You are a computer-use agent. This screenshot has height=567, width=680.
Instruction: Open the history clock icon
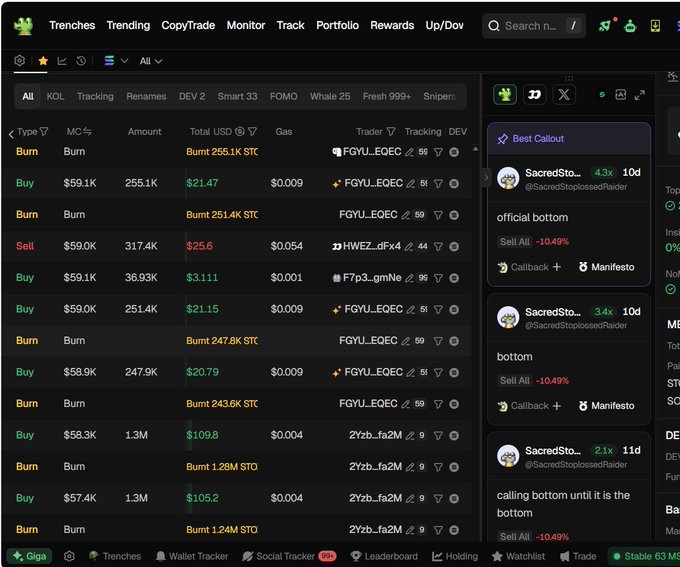coord(81,61)
